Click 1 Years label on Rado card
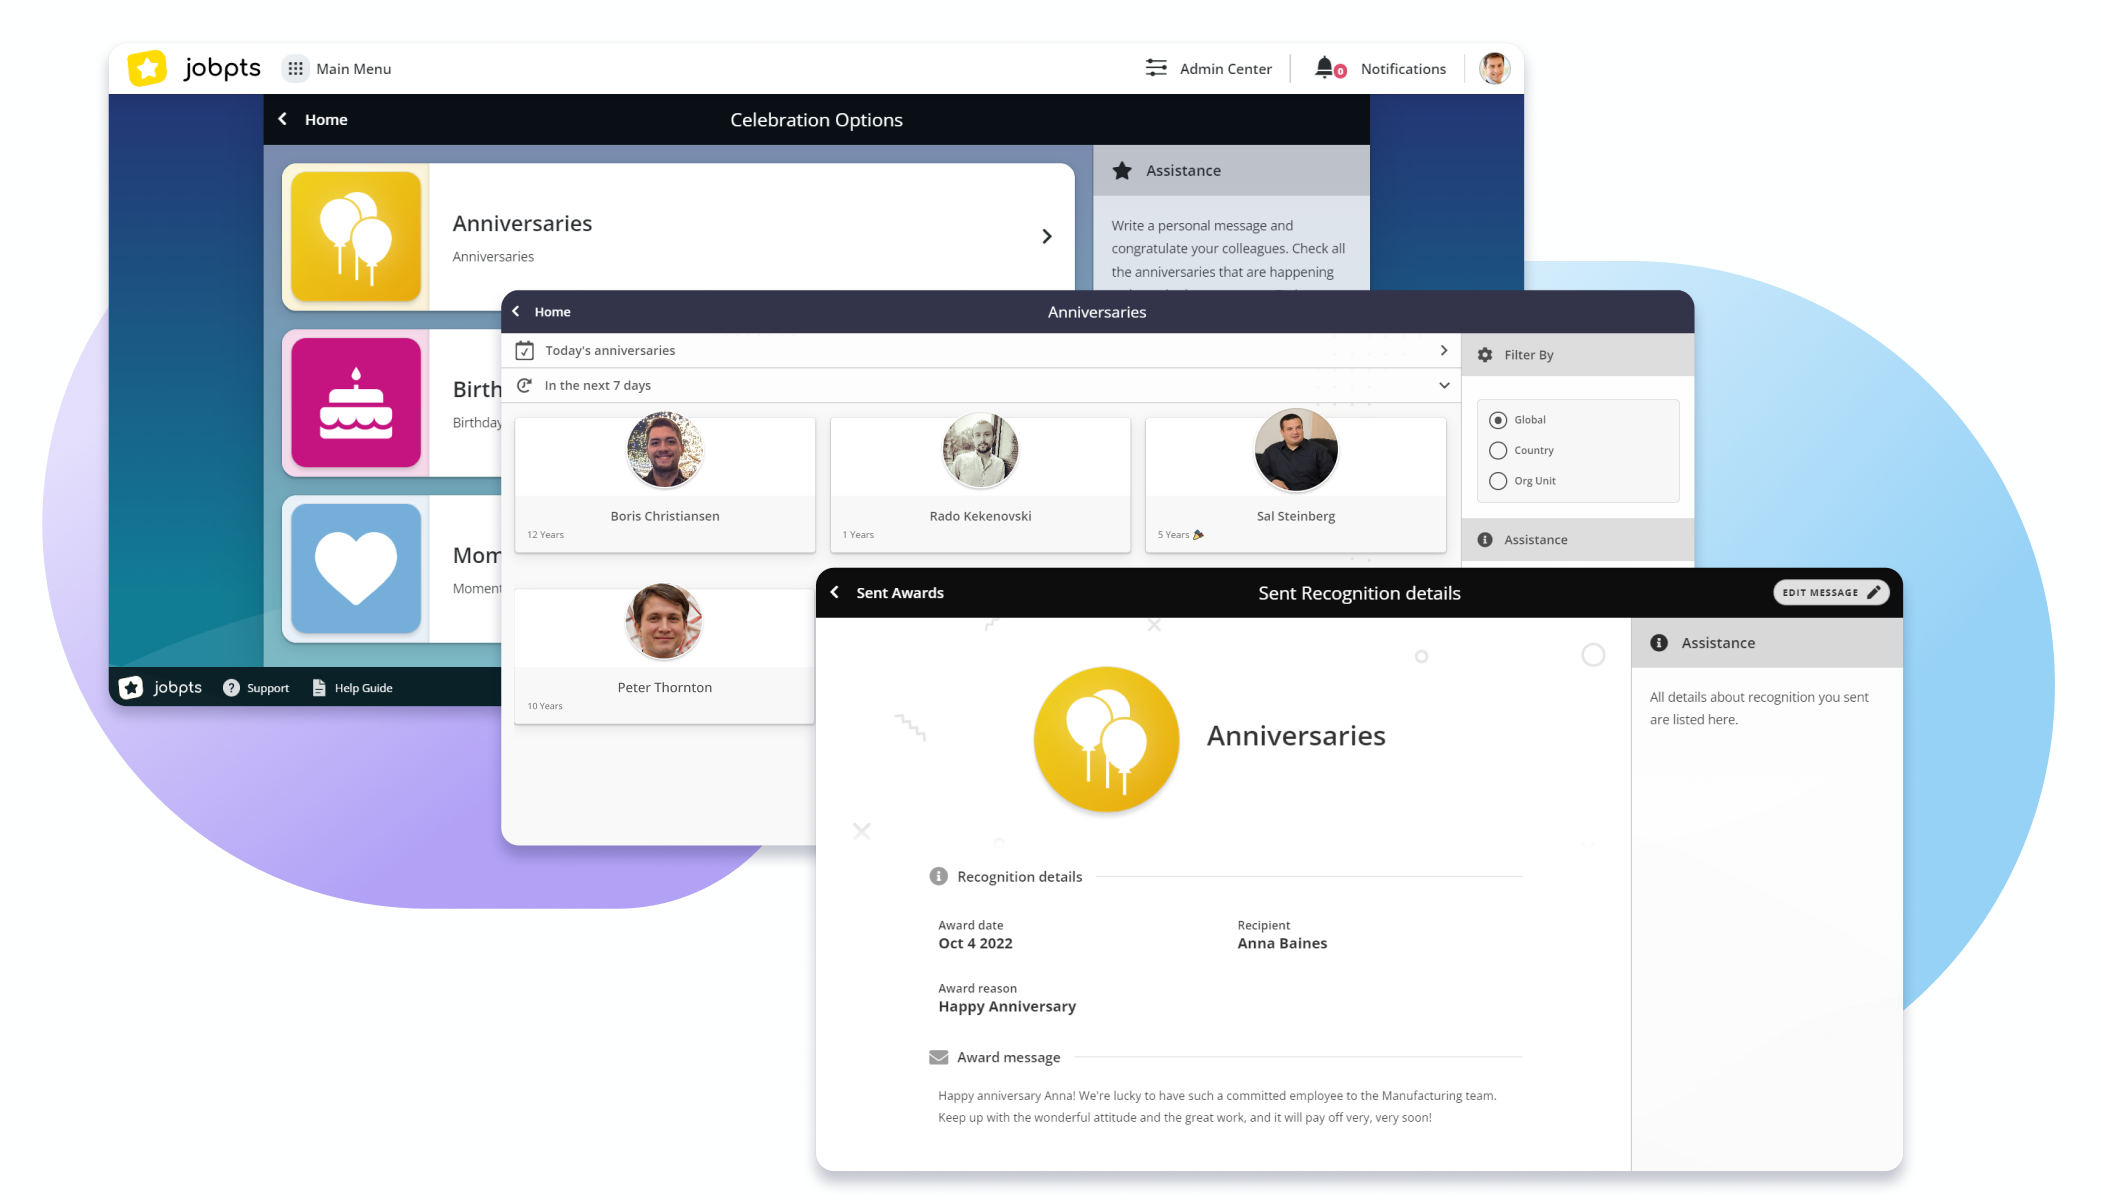The width and height of the screenshot is (2101, 1200). point(858,535)
